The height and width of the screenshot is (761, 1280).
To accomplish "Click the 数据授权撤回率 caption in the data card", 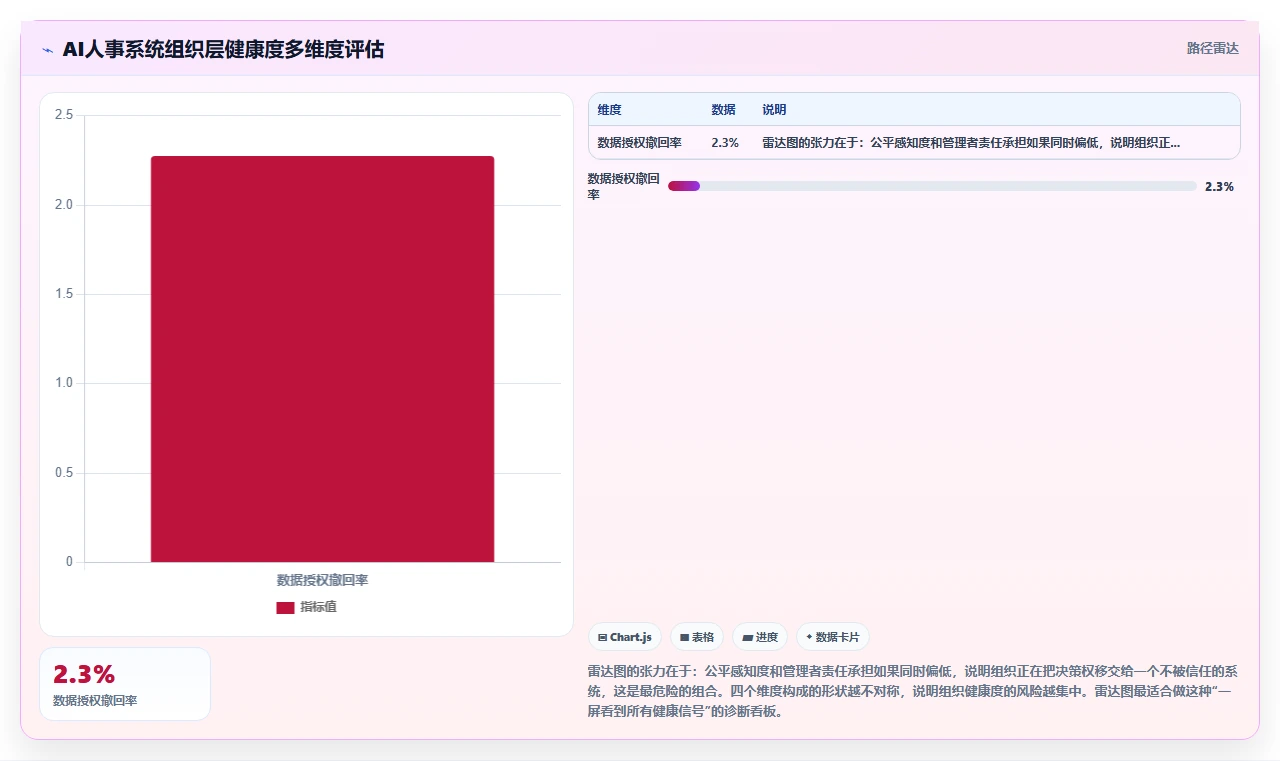I will 95,701.
